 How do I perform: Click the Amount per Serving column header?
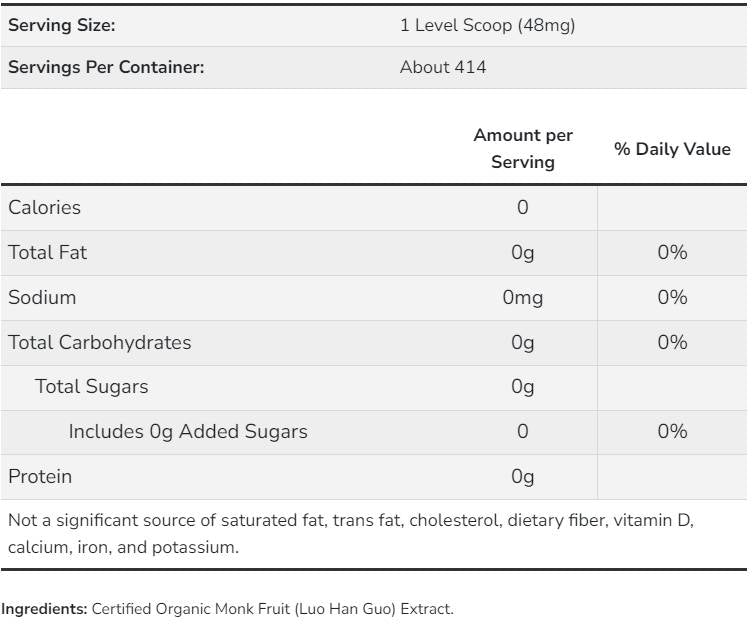(523, 148)
